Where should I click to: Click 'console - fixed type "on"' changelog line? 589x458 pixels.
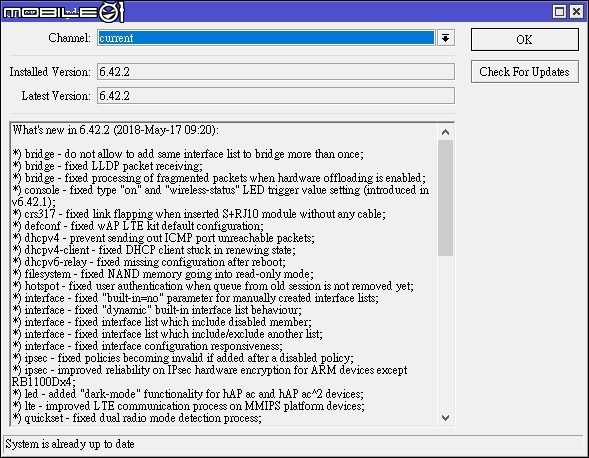tap(220, 196)
